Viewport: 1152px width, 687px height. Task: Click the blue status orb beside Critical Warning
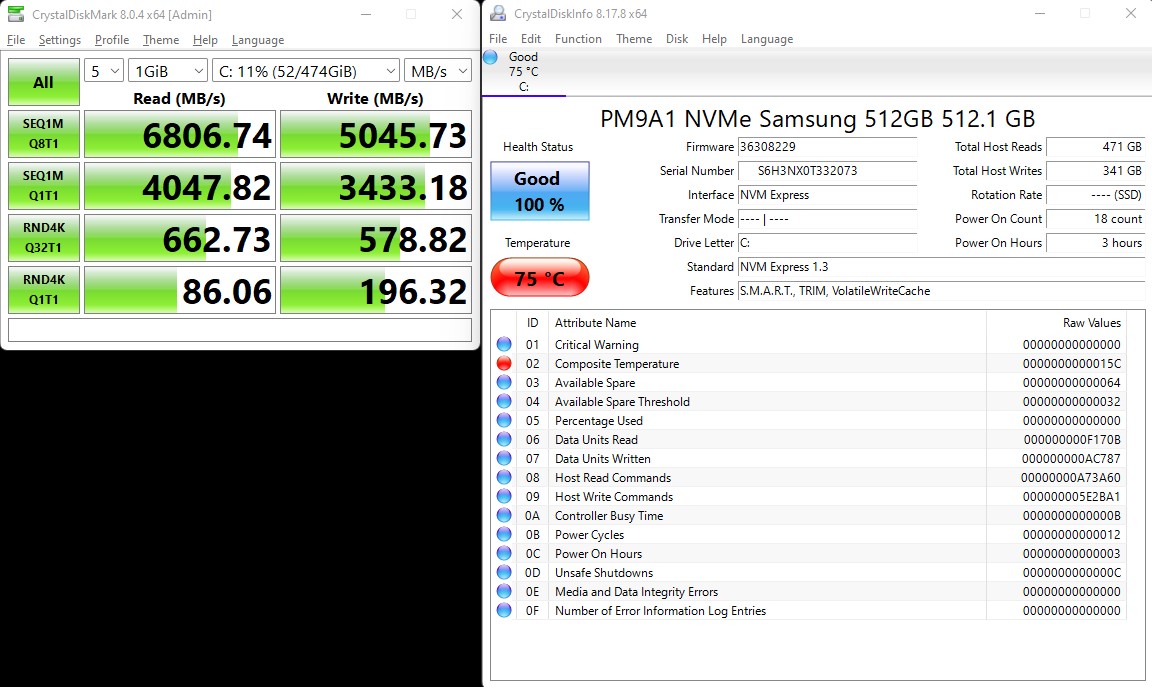tap(504, 345)
